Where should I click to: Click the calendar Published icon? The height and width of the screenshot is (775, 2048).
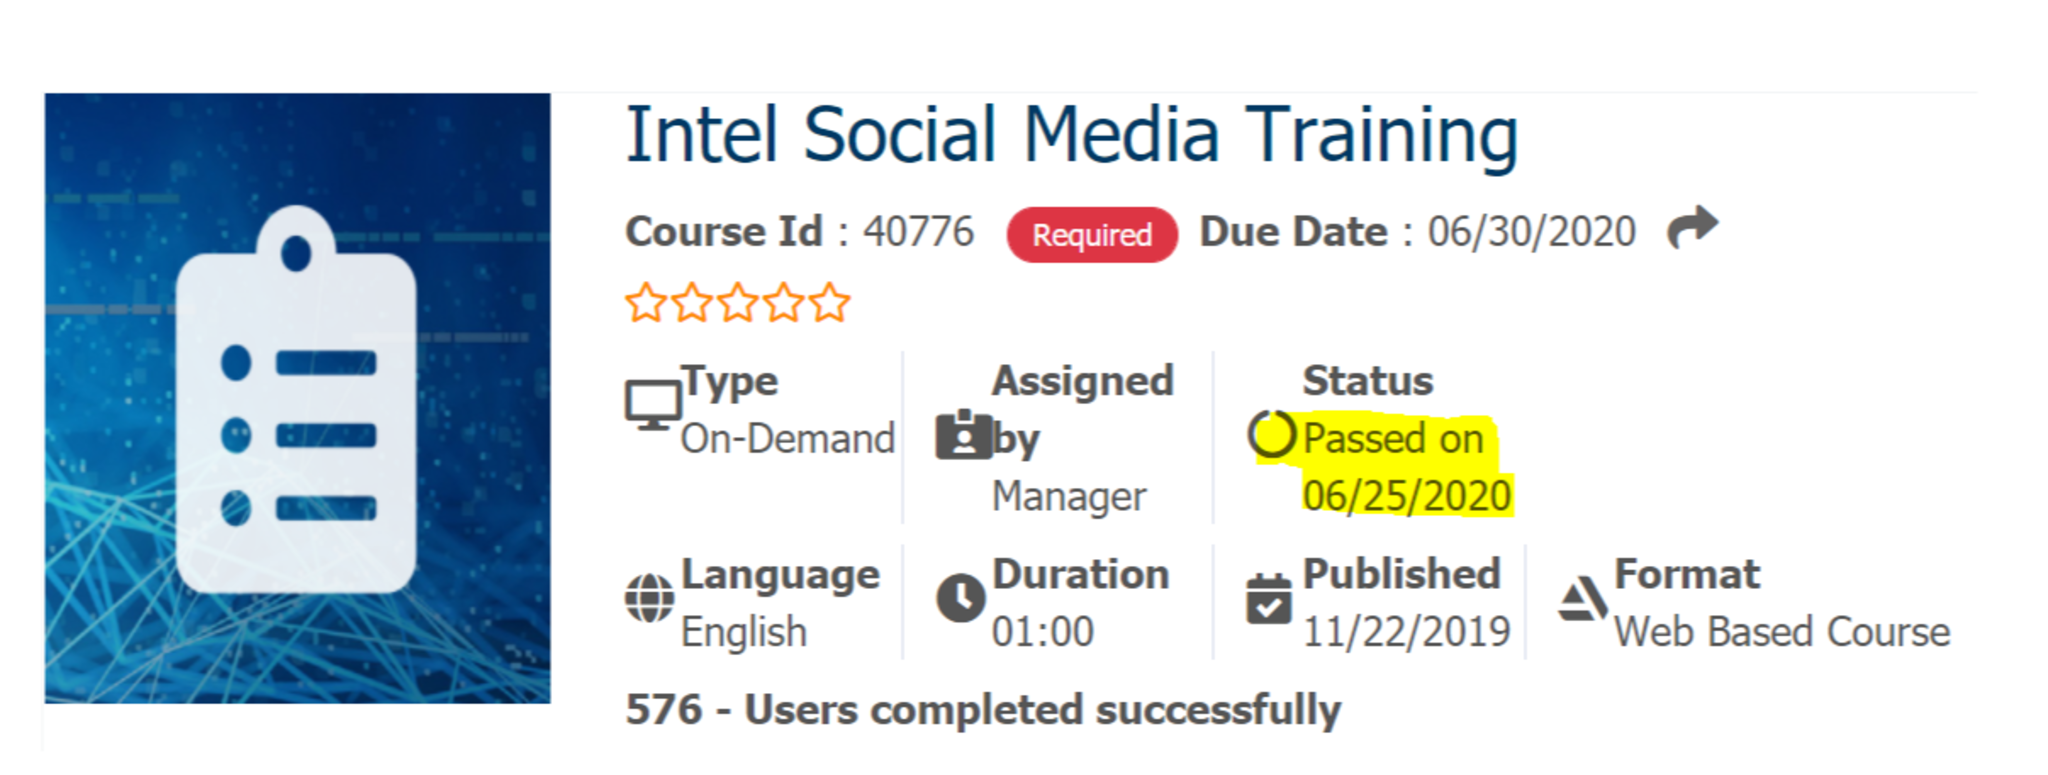1268,599
